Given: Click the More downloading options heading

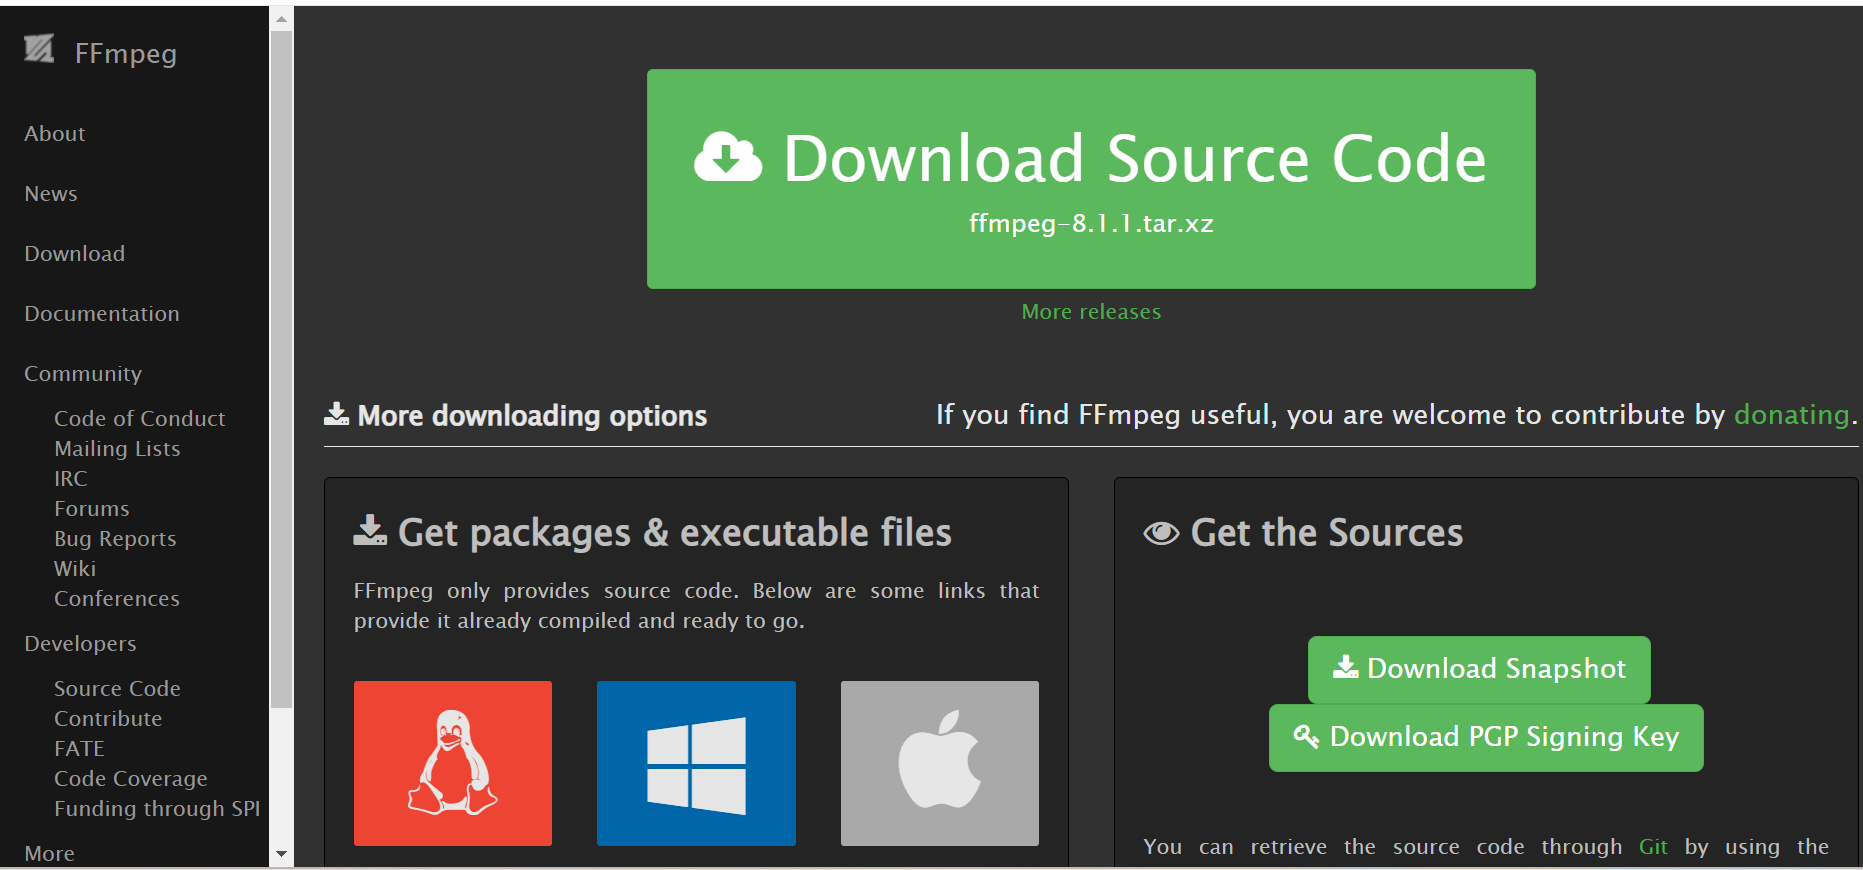Looking at the screenshot, I should [x=532, y=416].
